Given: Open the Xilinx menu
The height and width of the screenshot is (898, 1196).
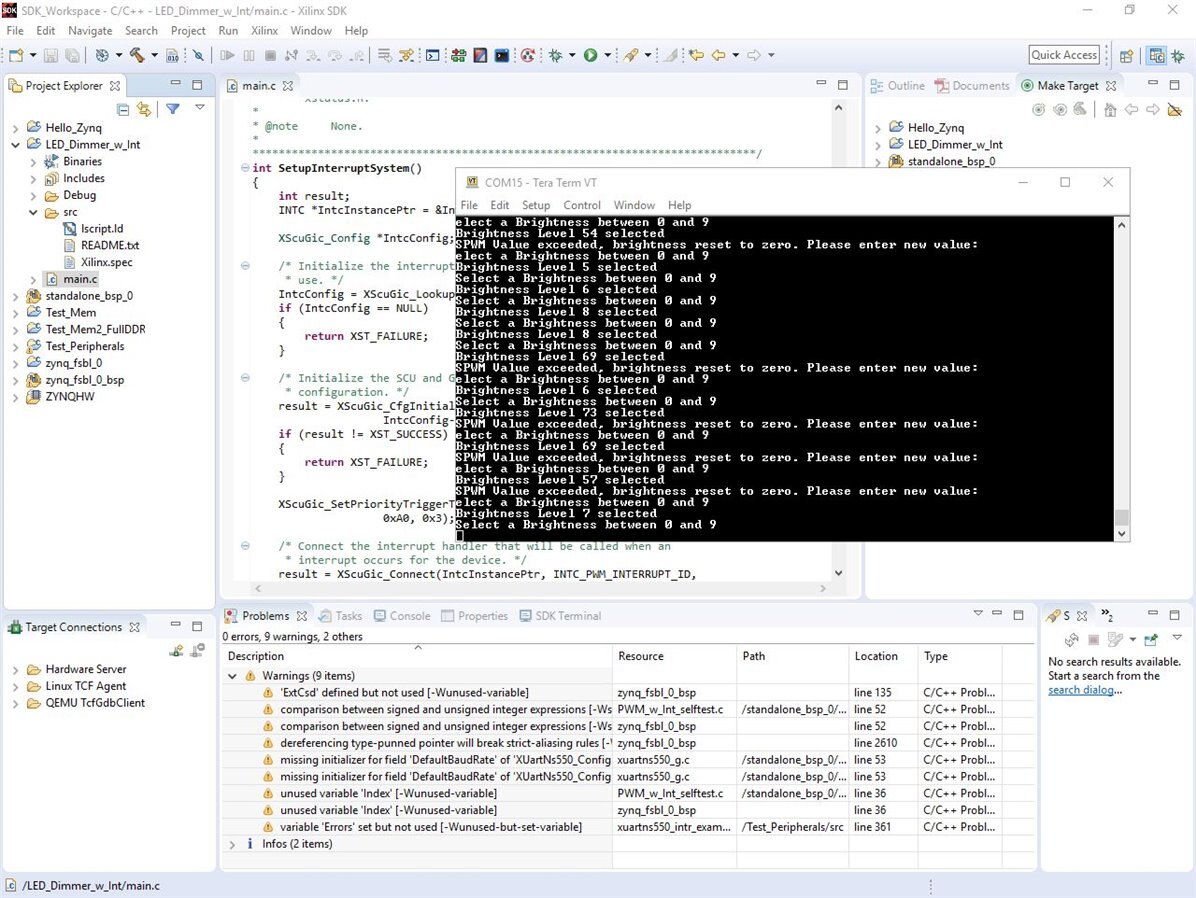Looking at the screenshot, I should click(x=264, y=31).
